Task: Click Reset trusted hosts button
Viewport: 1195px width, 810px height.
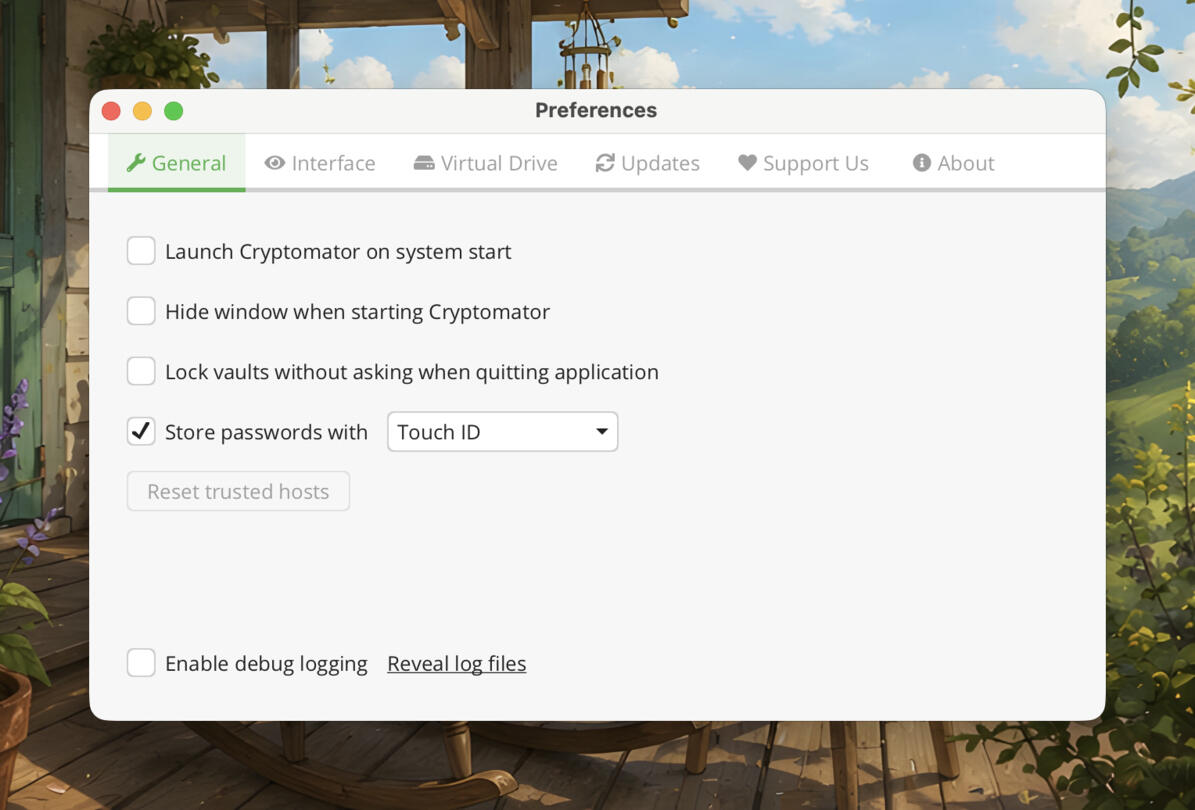Action: point(239,491)
